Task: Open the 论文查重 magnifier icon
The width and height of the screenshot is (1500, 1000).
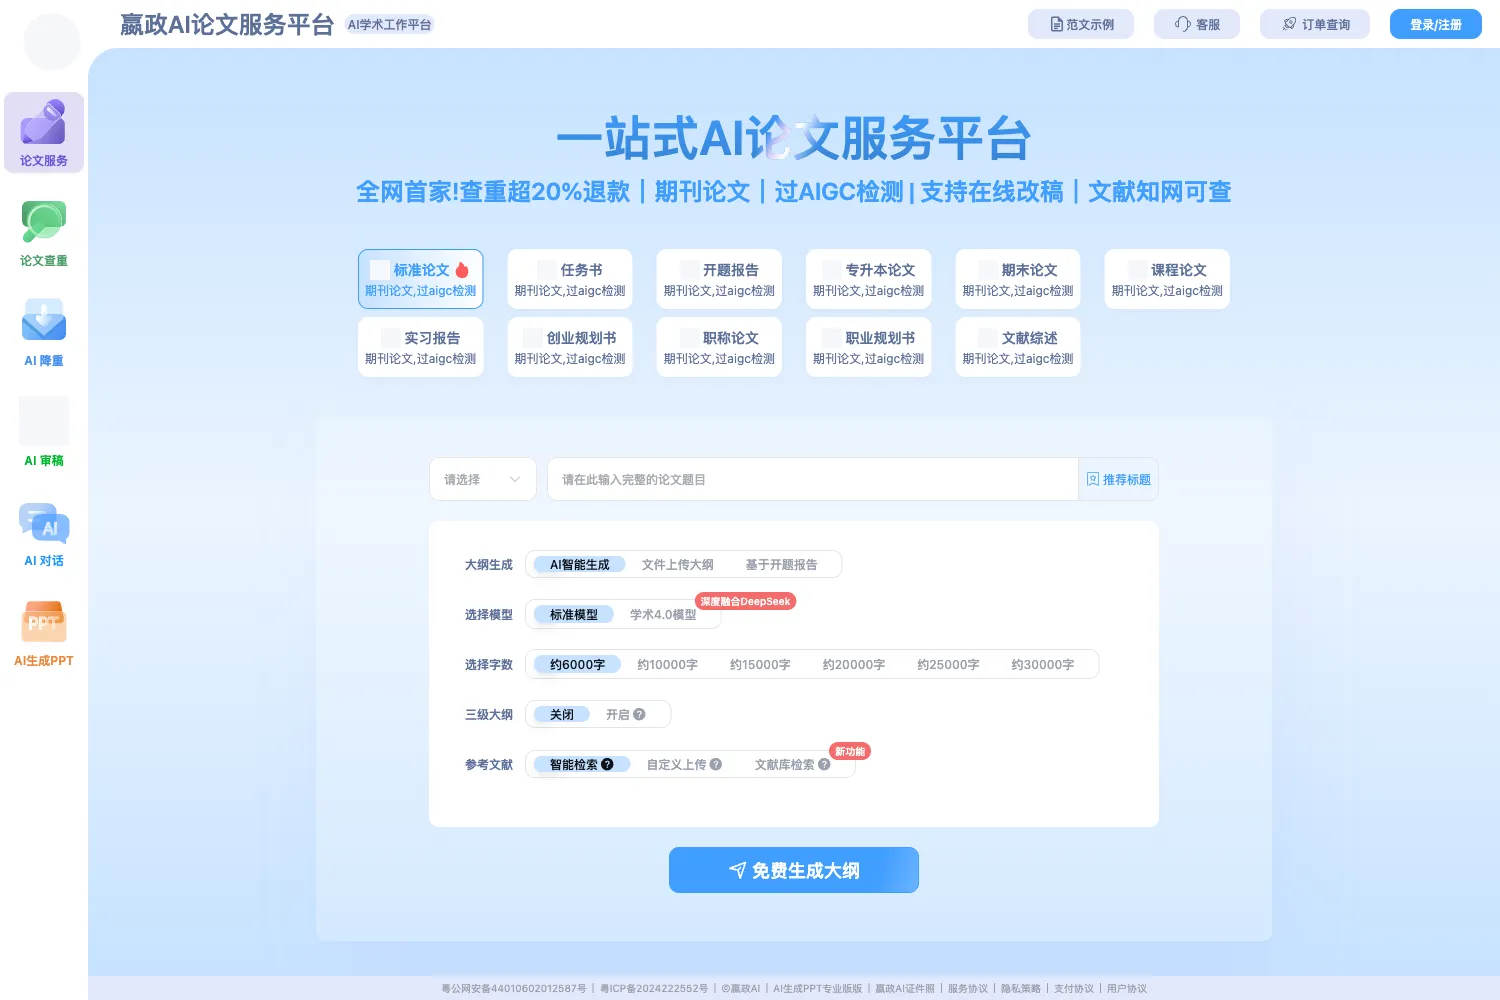Action: 44,222
